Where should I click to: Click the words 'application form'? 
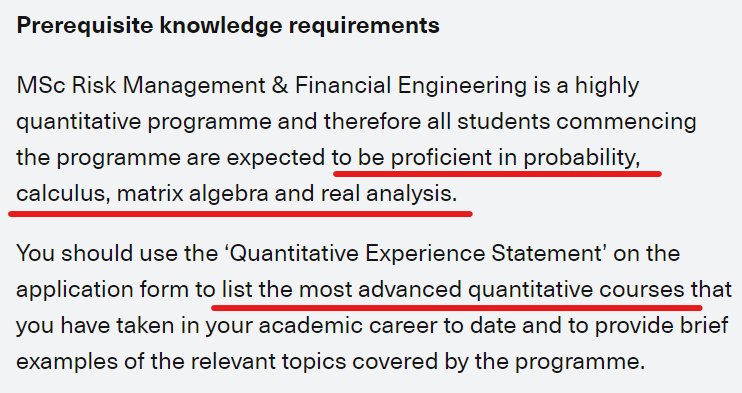pos(103,290)
